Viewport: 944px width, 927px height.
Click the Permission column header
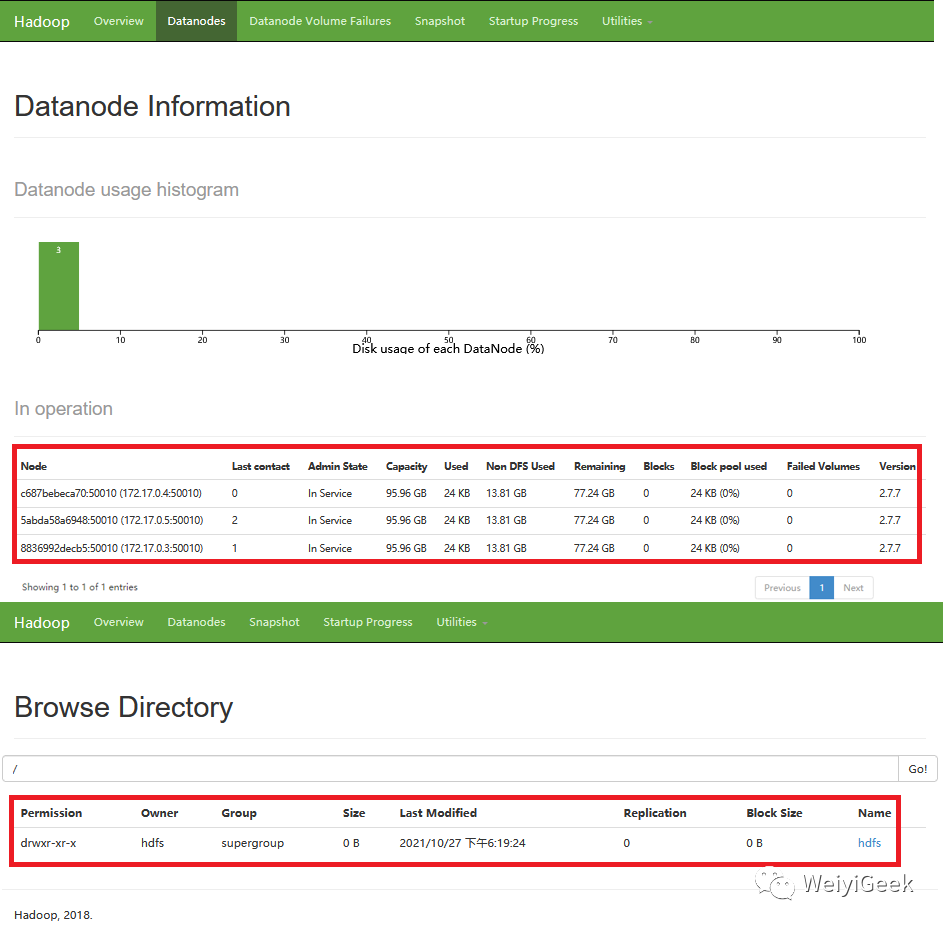coord(51,813)
